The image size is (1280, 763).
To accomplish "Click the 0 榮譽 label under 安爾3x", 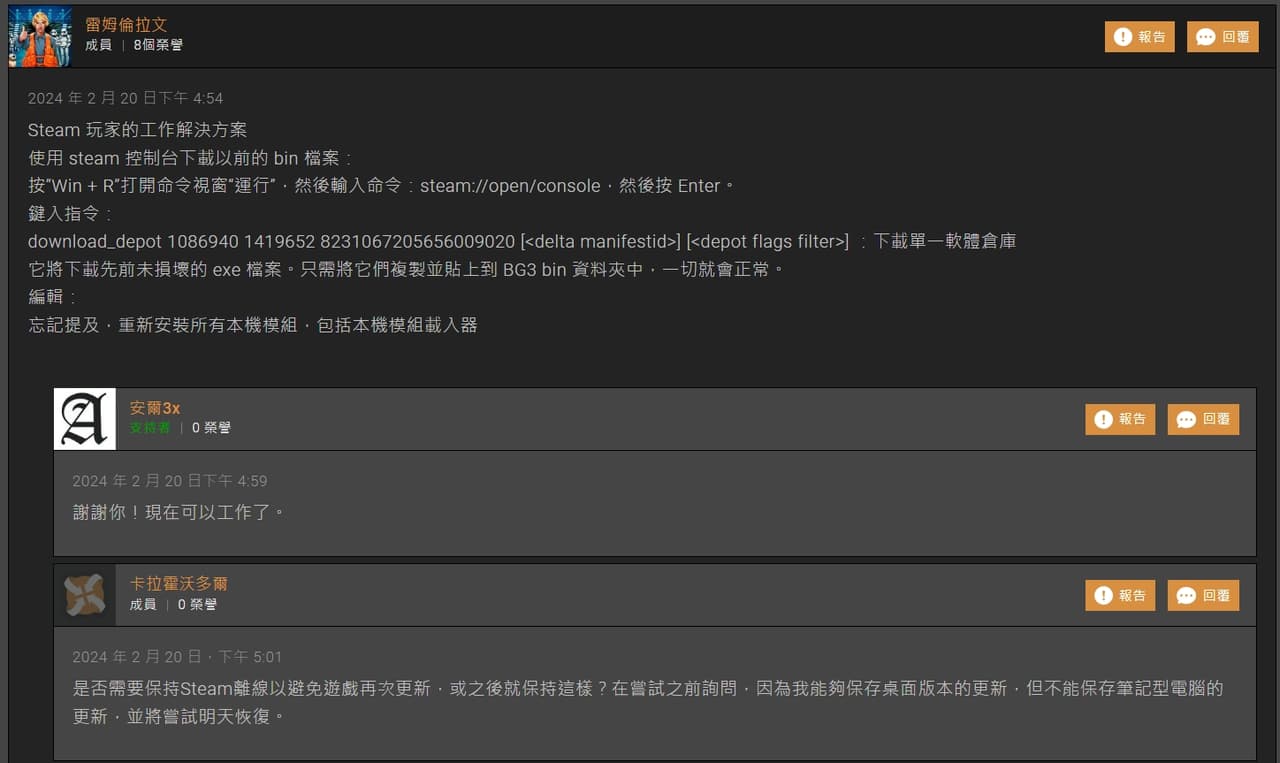I will (210, 427).
